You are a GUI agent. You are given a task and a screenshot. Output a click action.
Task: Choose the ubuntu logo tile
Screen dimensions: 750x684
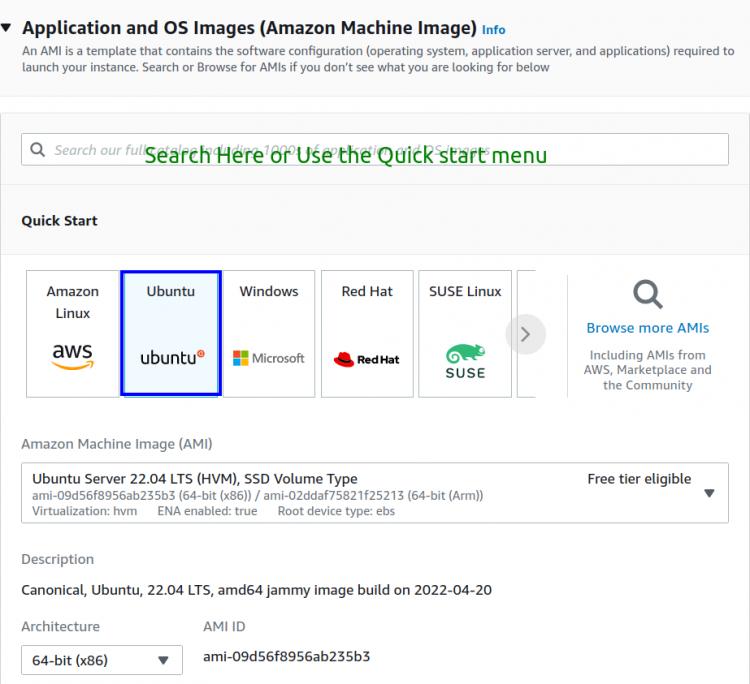coord(171,357)
